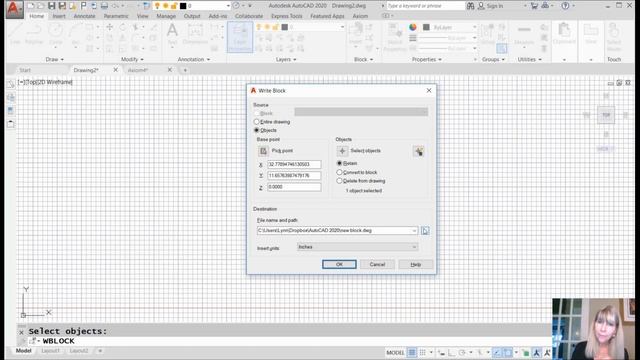Toggle snap mode dots in status bar

423,352
